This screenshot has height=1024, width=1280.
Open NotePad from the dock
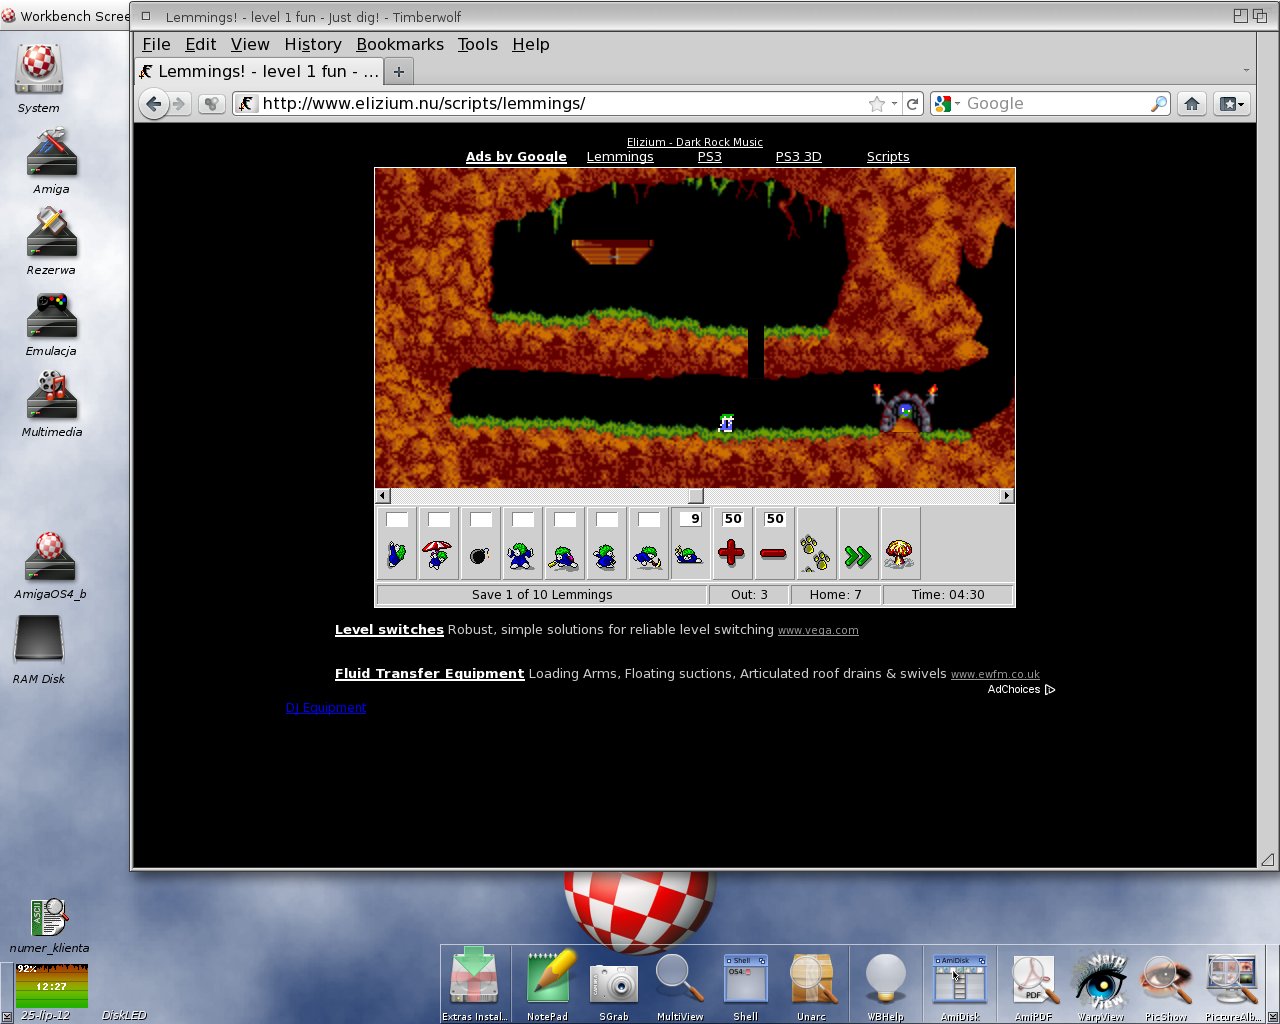point(547,984)
